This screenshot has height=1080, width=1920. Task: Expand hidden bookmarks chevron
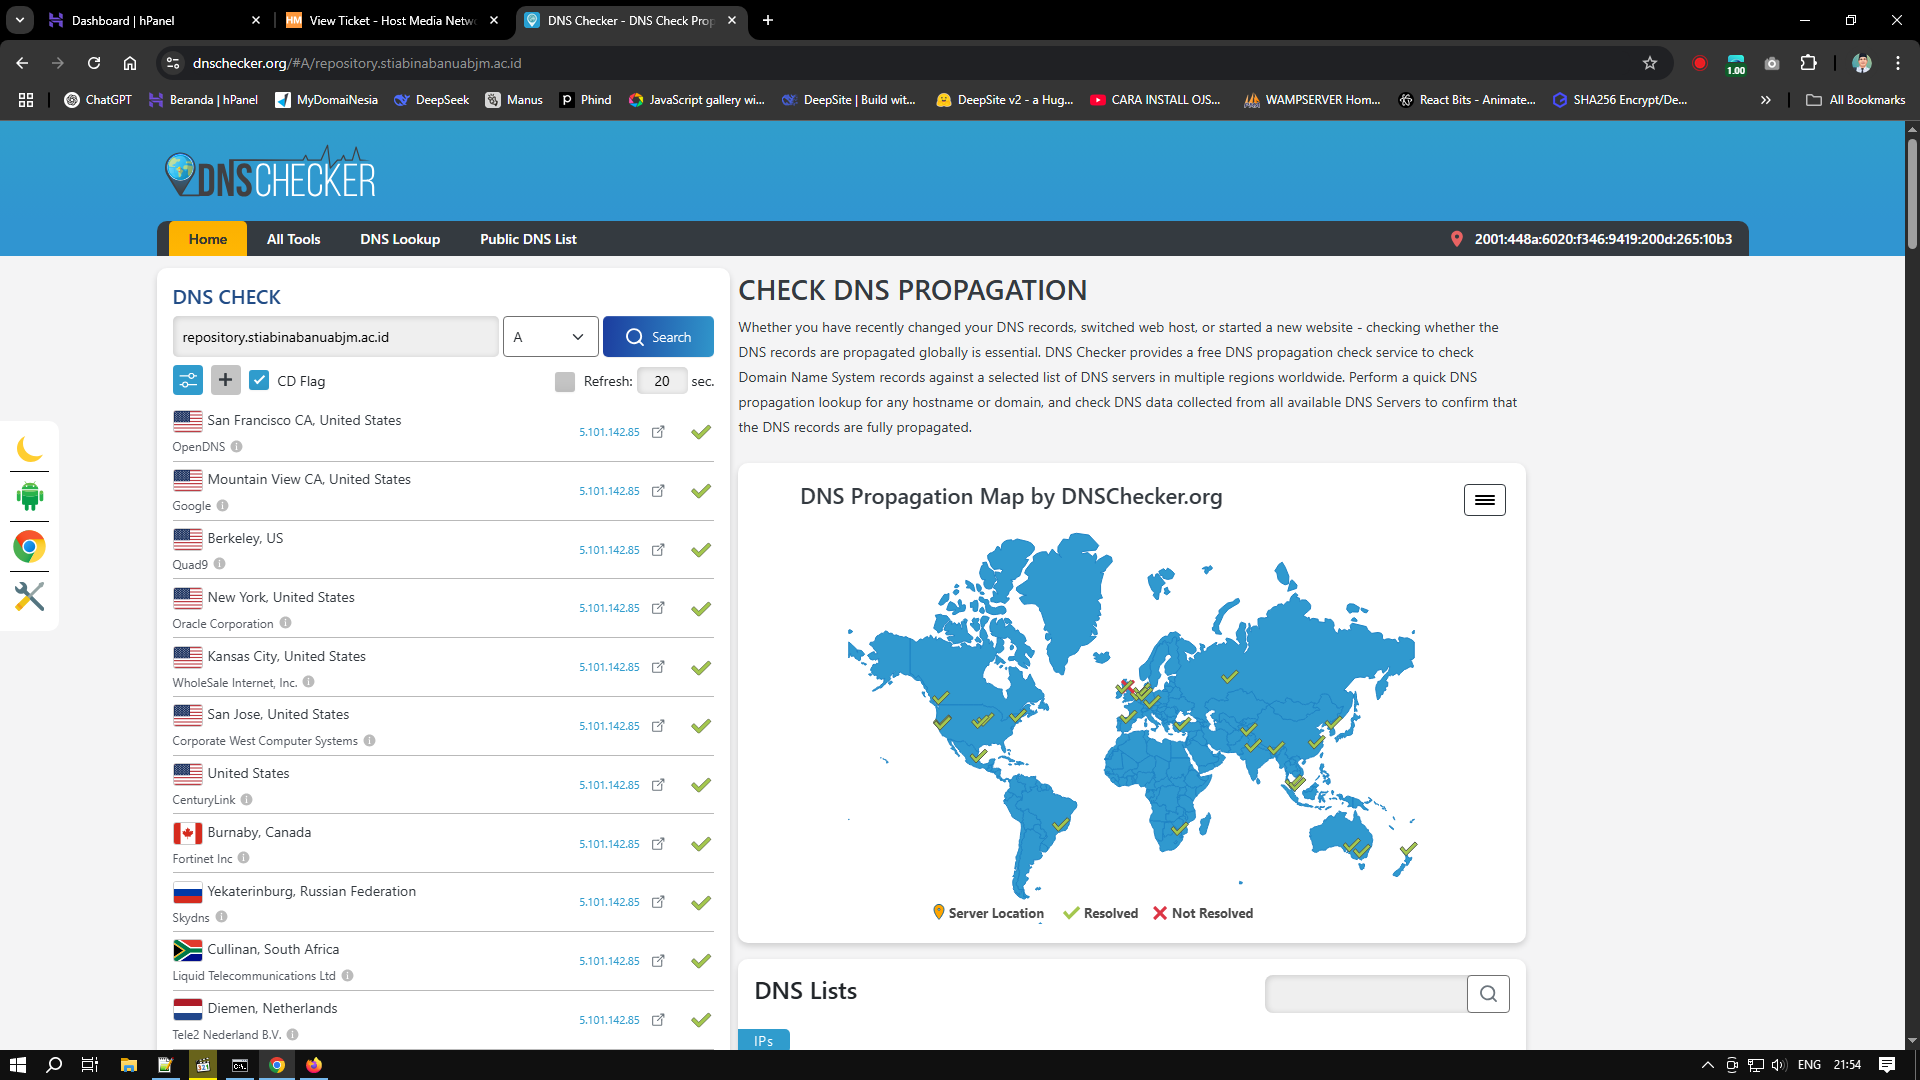coord(1765,100)
